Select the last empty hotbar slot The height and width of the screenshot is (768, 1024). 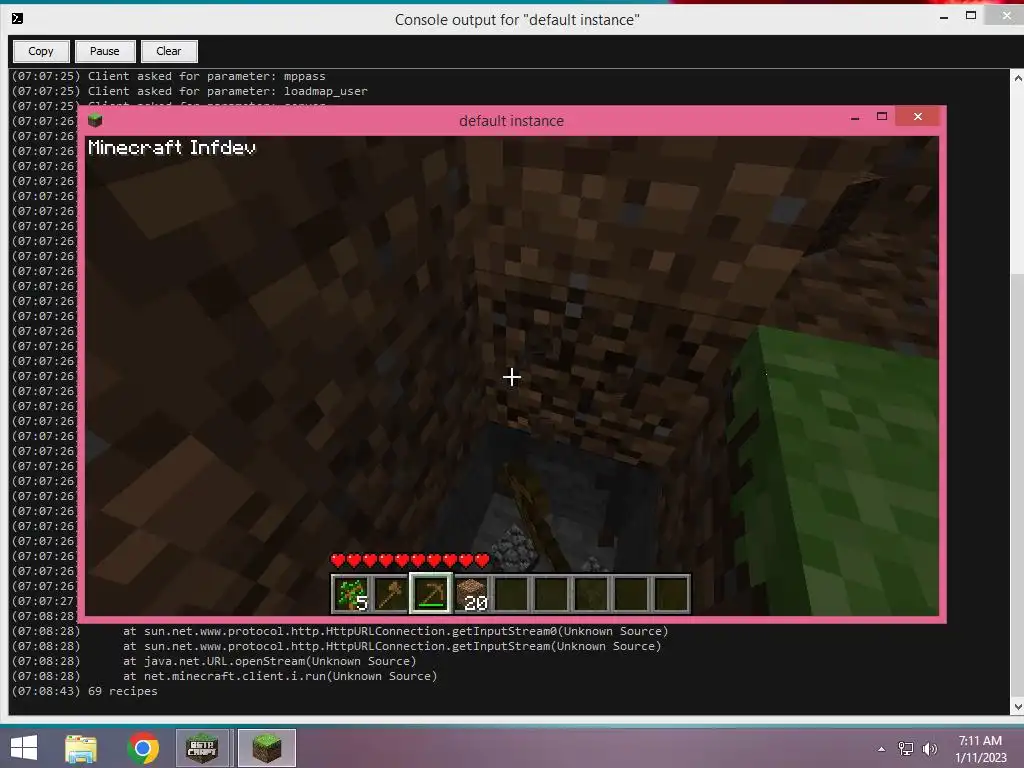(671, 594)
